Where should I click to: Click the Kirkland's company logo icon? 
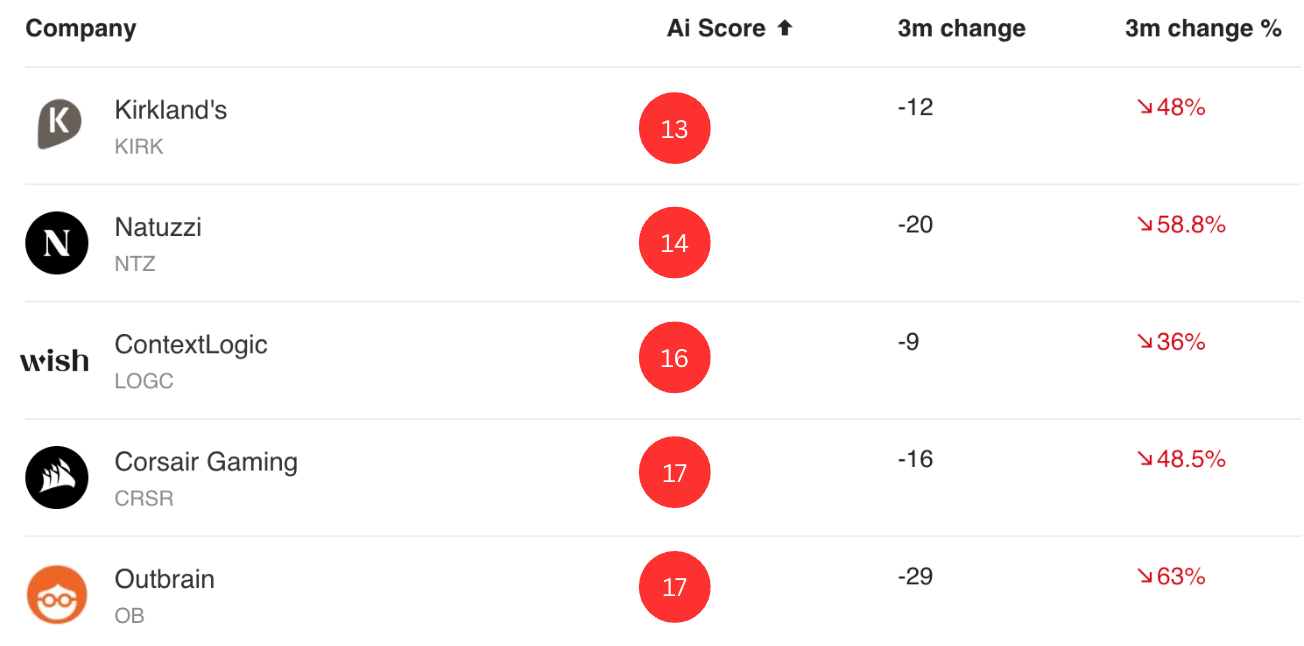(58, 125)
